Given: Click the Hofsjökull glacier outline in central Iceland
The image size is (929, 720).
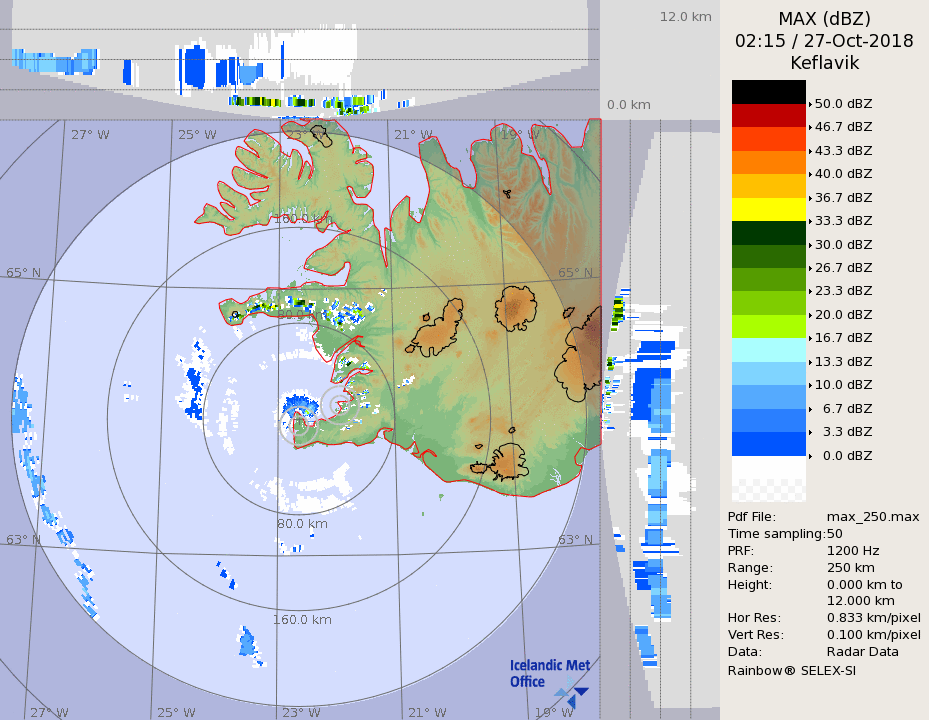Looking at the screenshot, I should [x=518, y=308].
